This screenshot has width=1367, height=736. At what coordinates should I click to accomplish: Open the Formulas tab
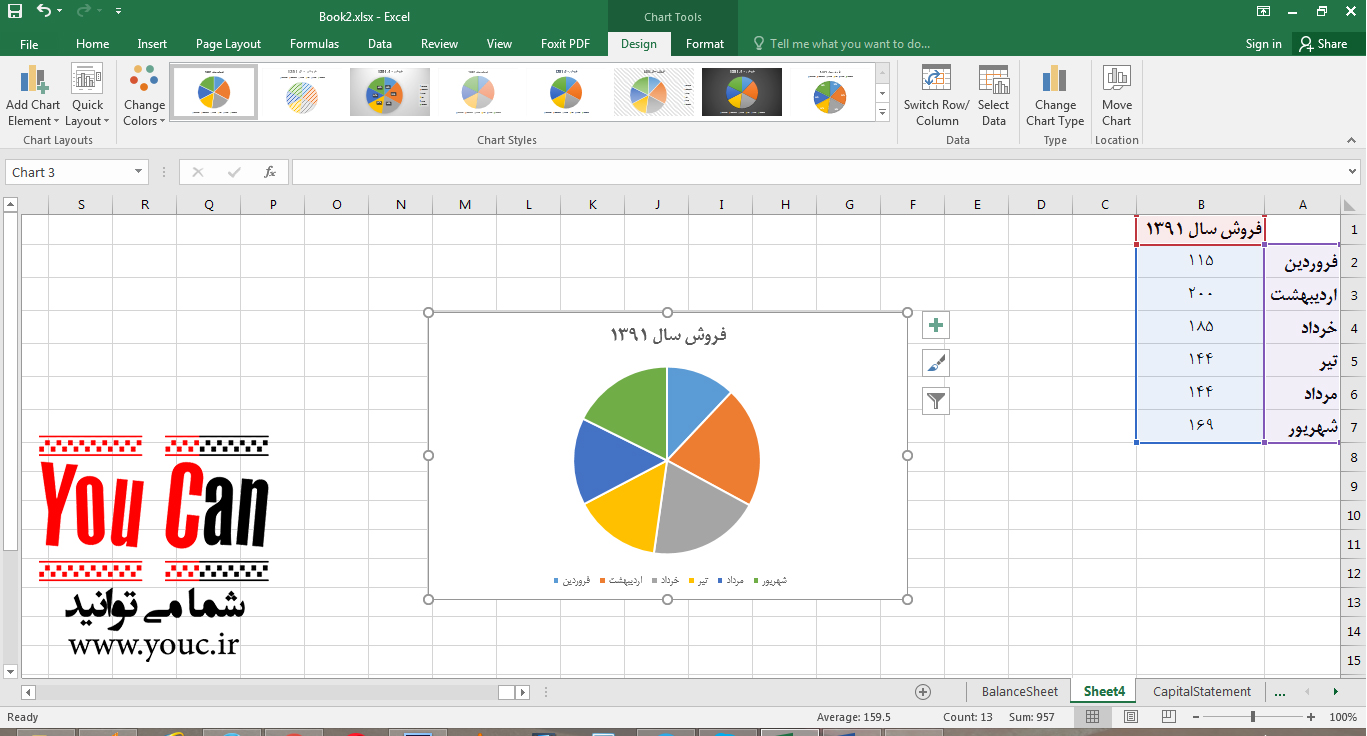coord(314,44)
